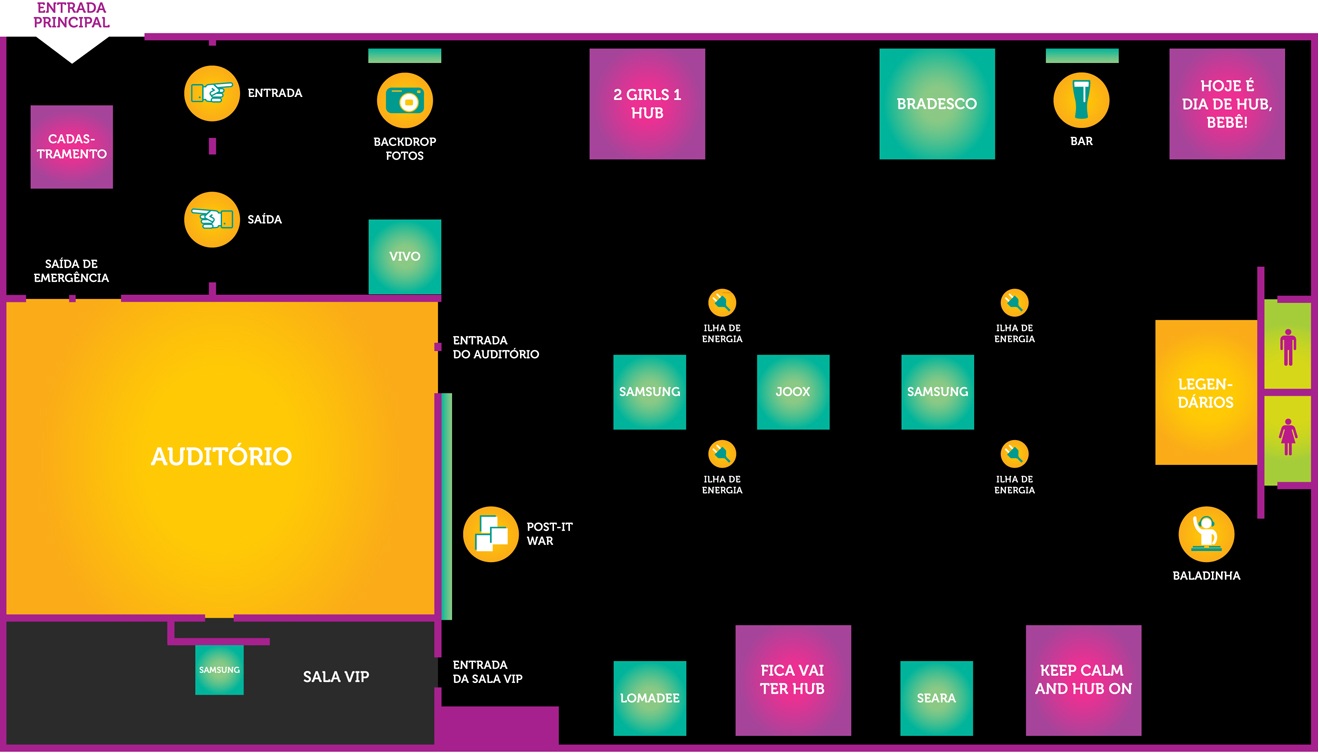Screen dimensions: 1319x753
Task: Select Ilha de Energia plug icon nearest Lomadee
Action: [x=722, y=454]
